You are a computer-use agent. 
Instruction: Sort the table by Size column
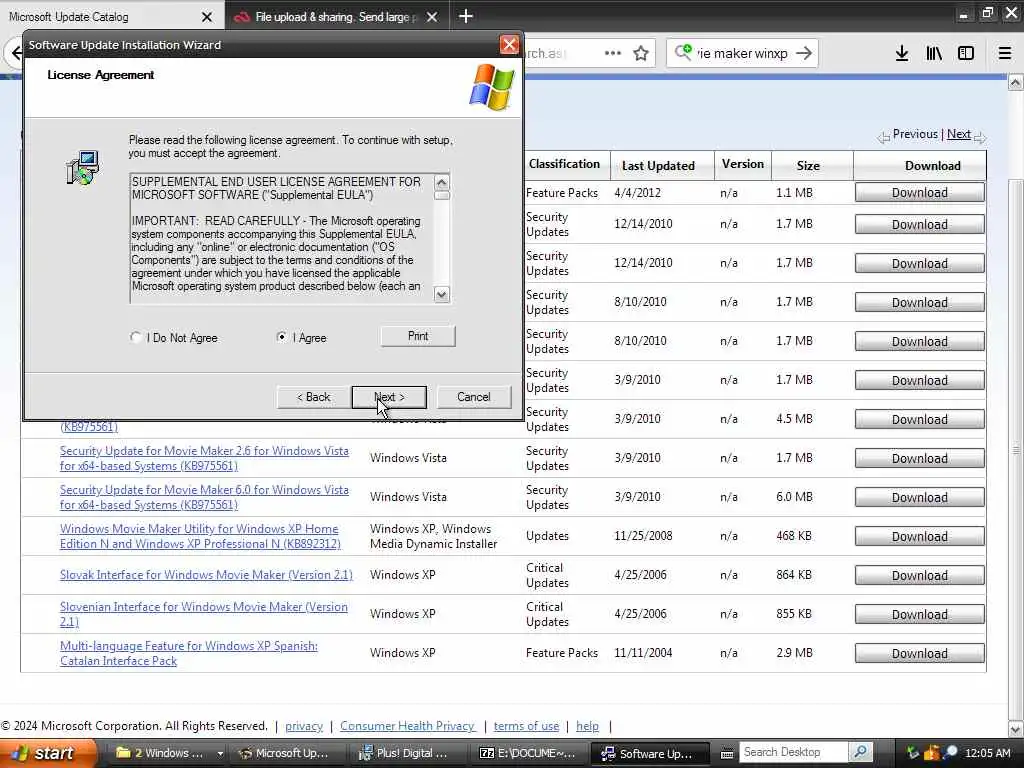(808, 166)
